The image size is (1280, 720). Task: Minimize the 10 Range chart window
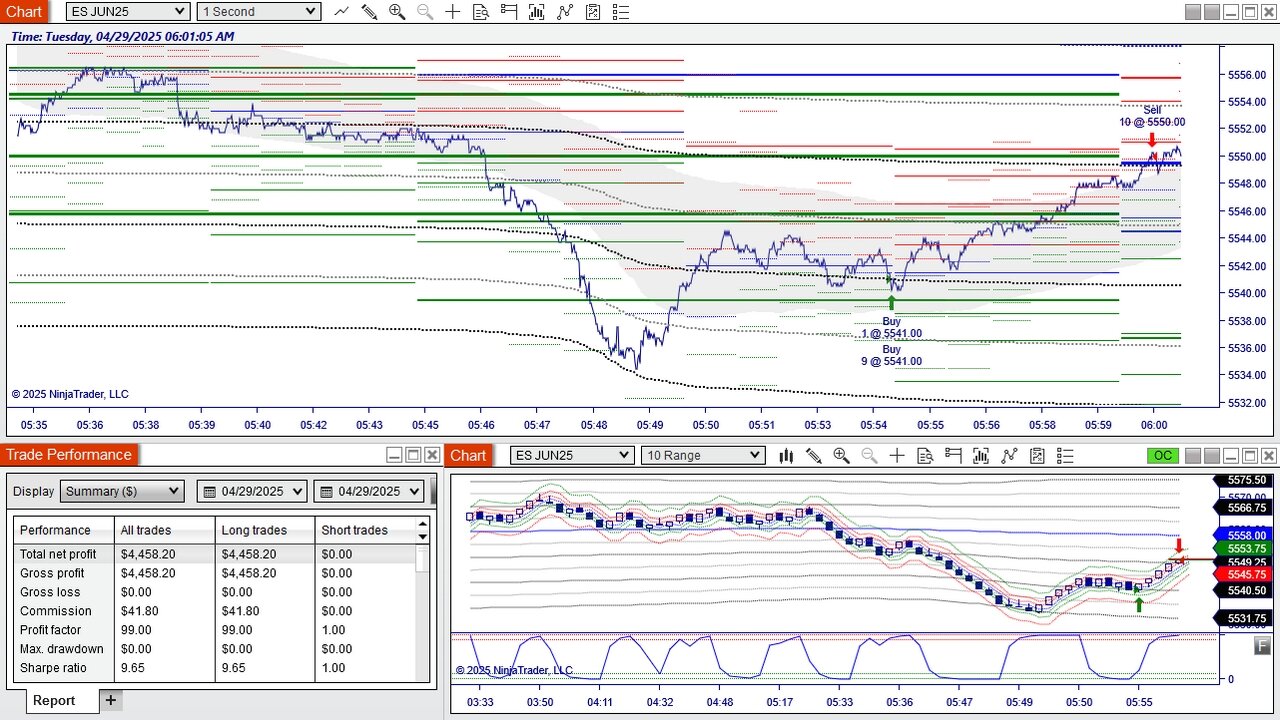click(x=1233, y=456)
